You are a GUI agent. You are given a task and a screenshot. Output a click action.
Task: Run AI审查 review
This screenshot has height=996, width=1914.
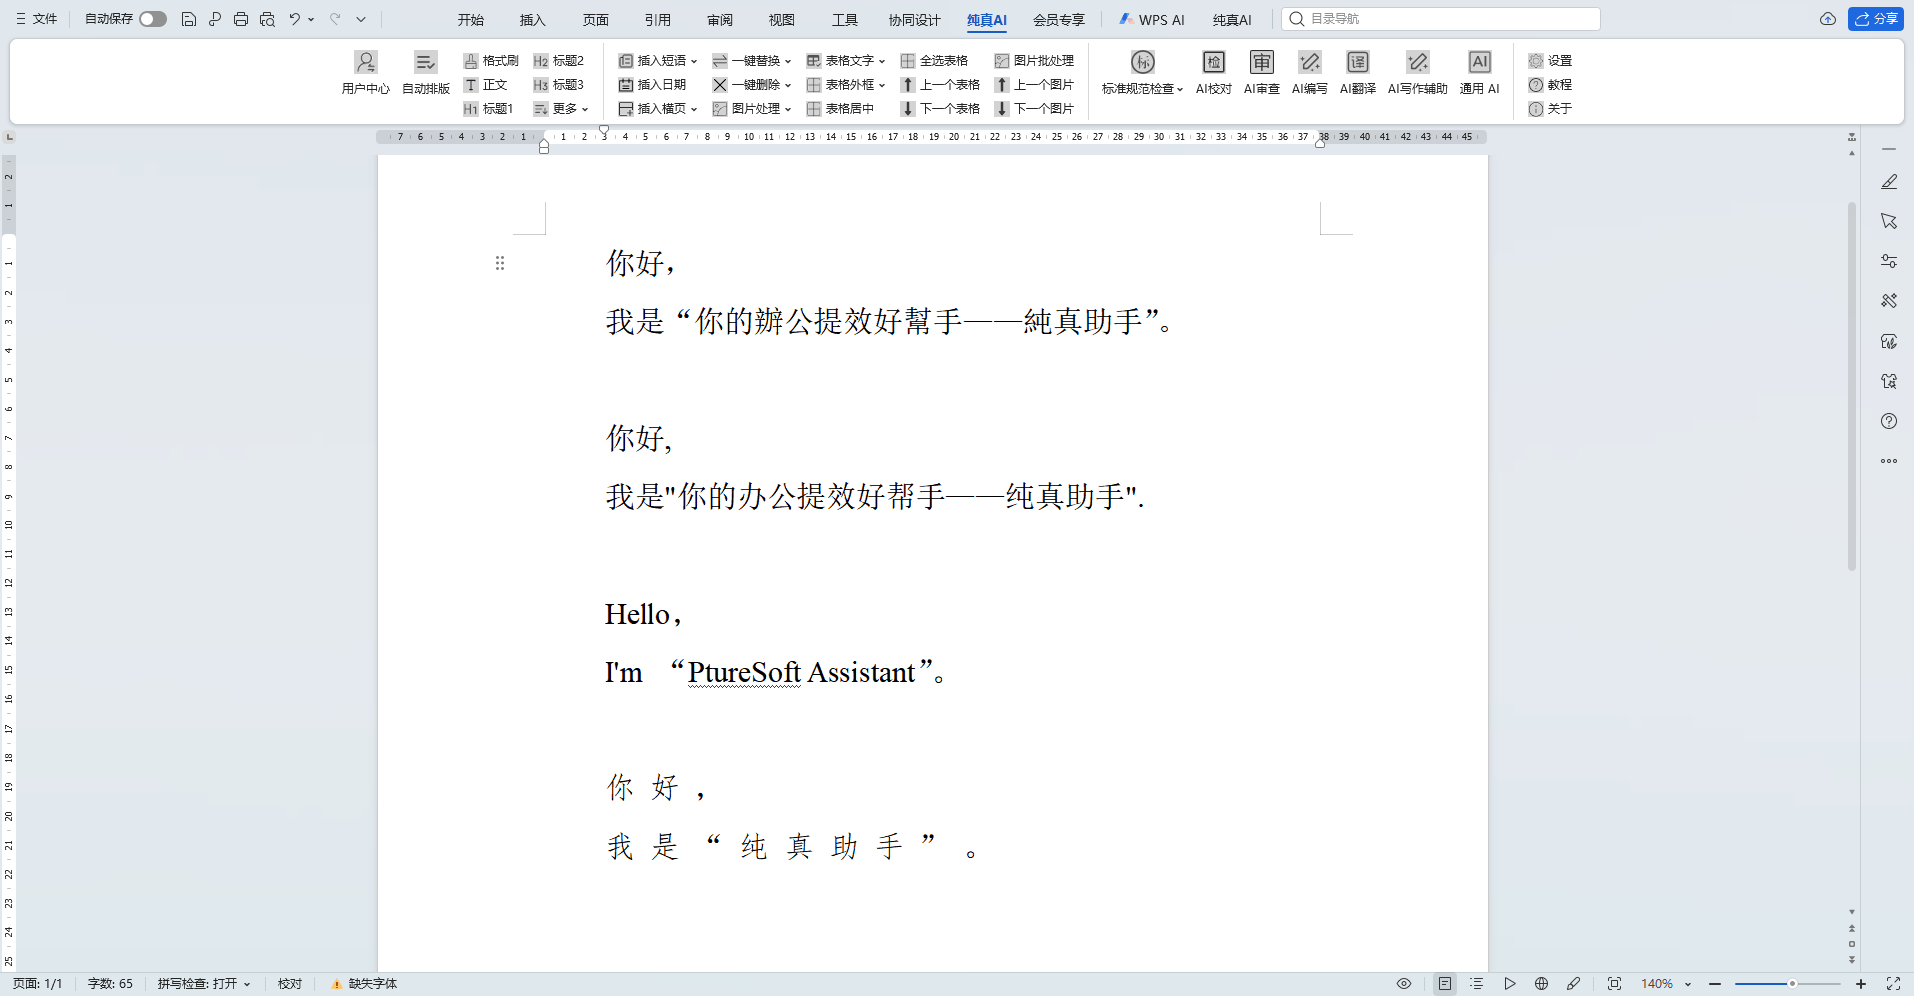point(1262,73)
